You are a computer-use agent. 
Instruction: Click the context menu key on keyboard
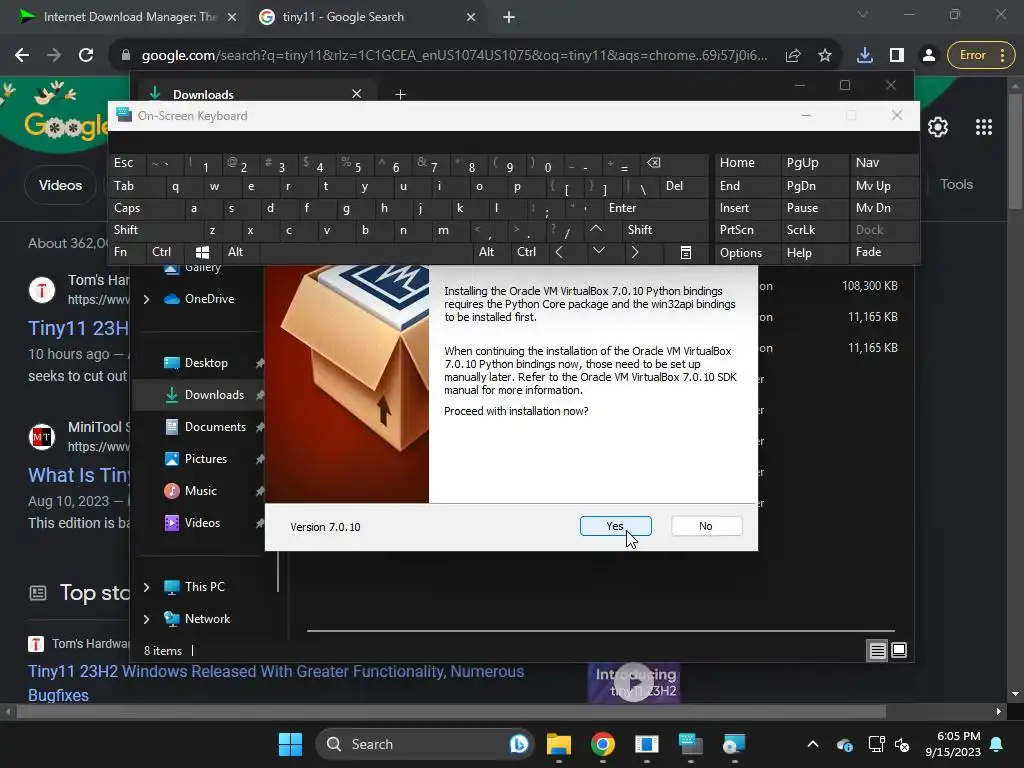(686, 253)
